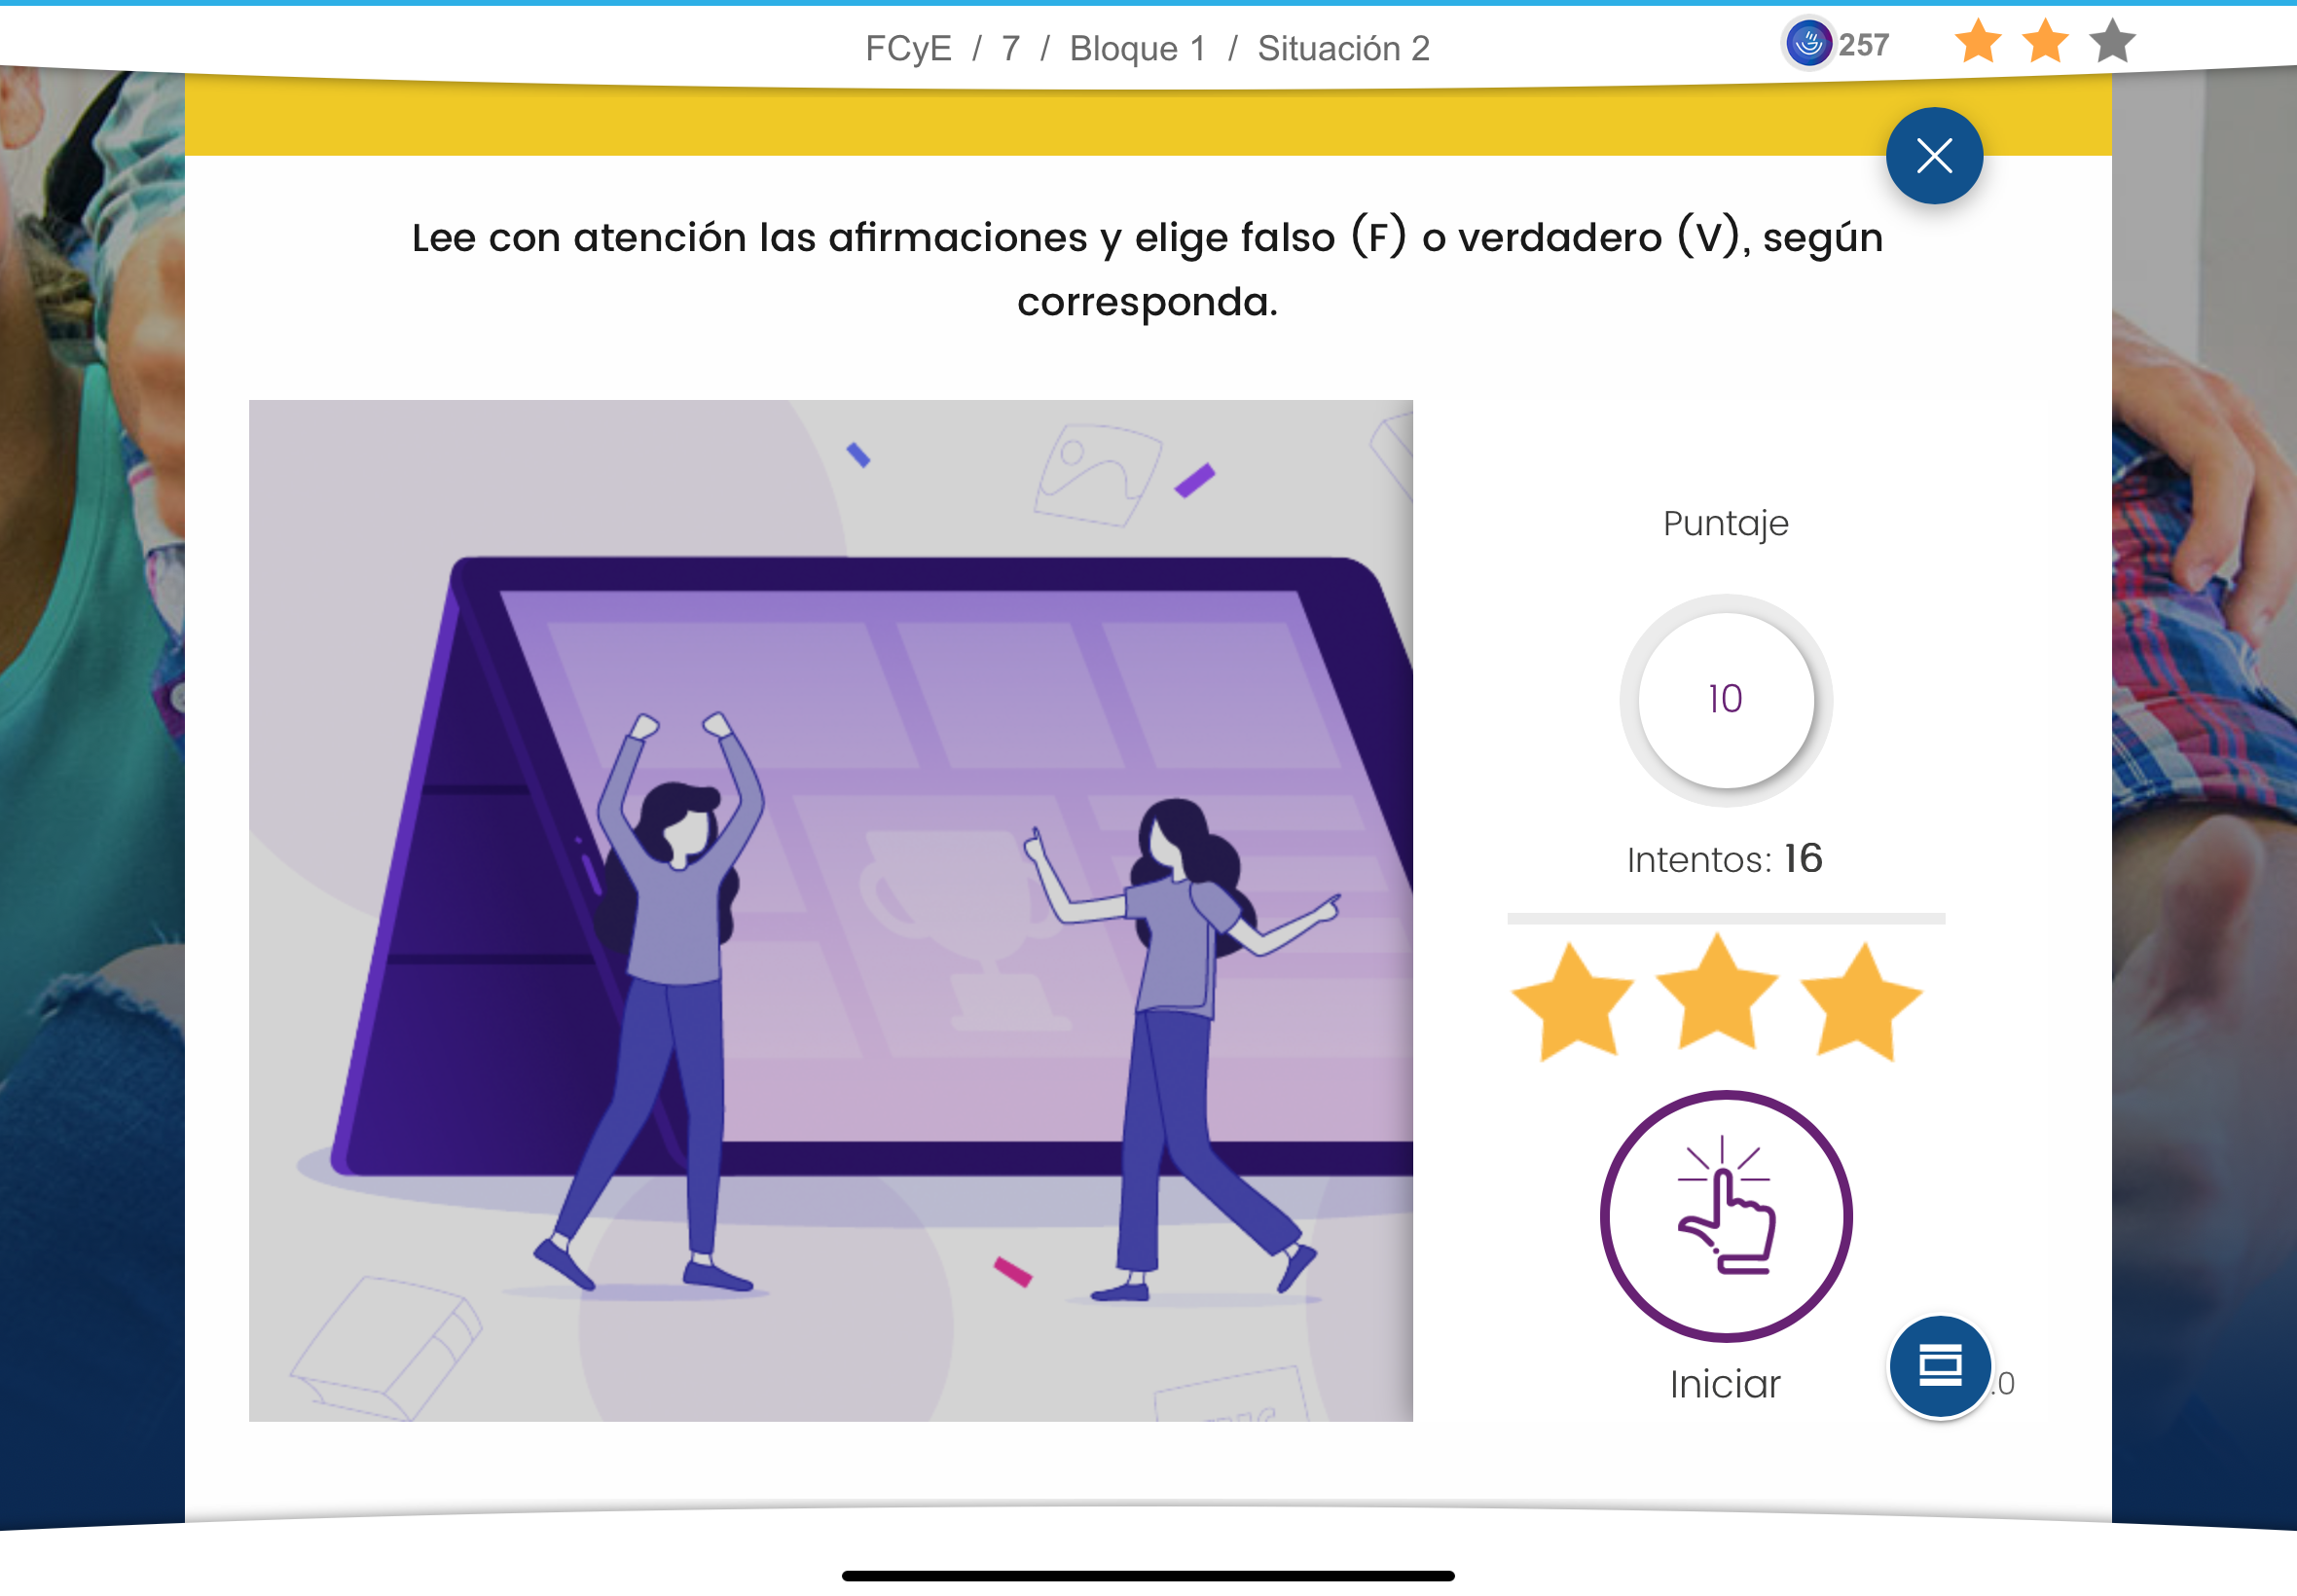The width and height of the screenshot is (2297, 1596).
Task: Click the gray progress bar under Intentos
Action: point(1726,918)
